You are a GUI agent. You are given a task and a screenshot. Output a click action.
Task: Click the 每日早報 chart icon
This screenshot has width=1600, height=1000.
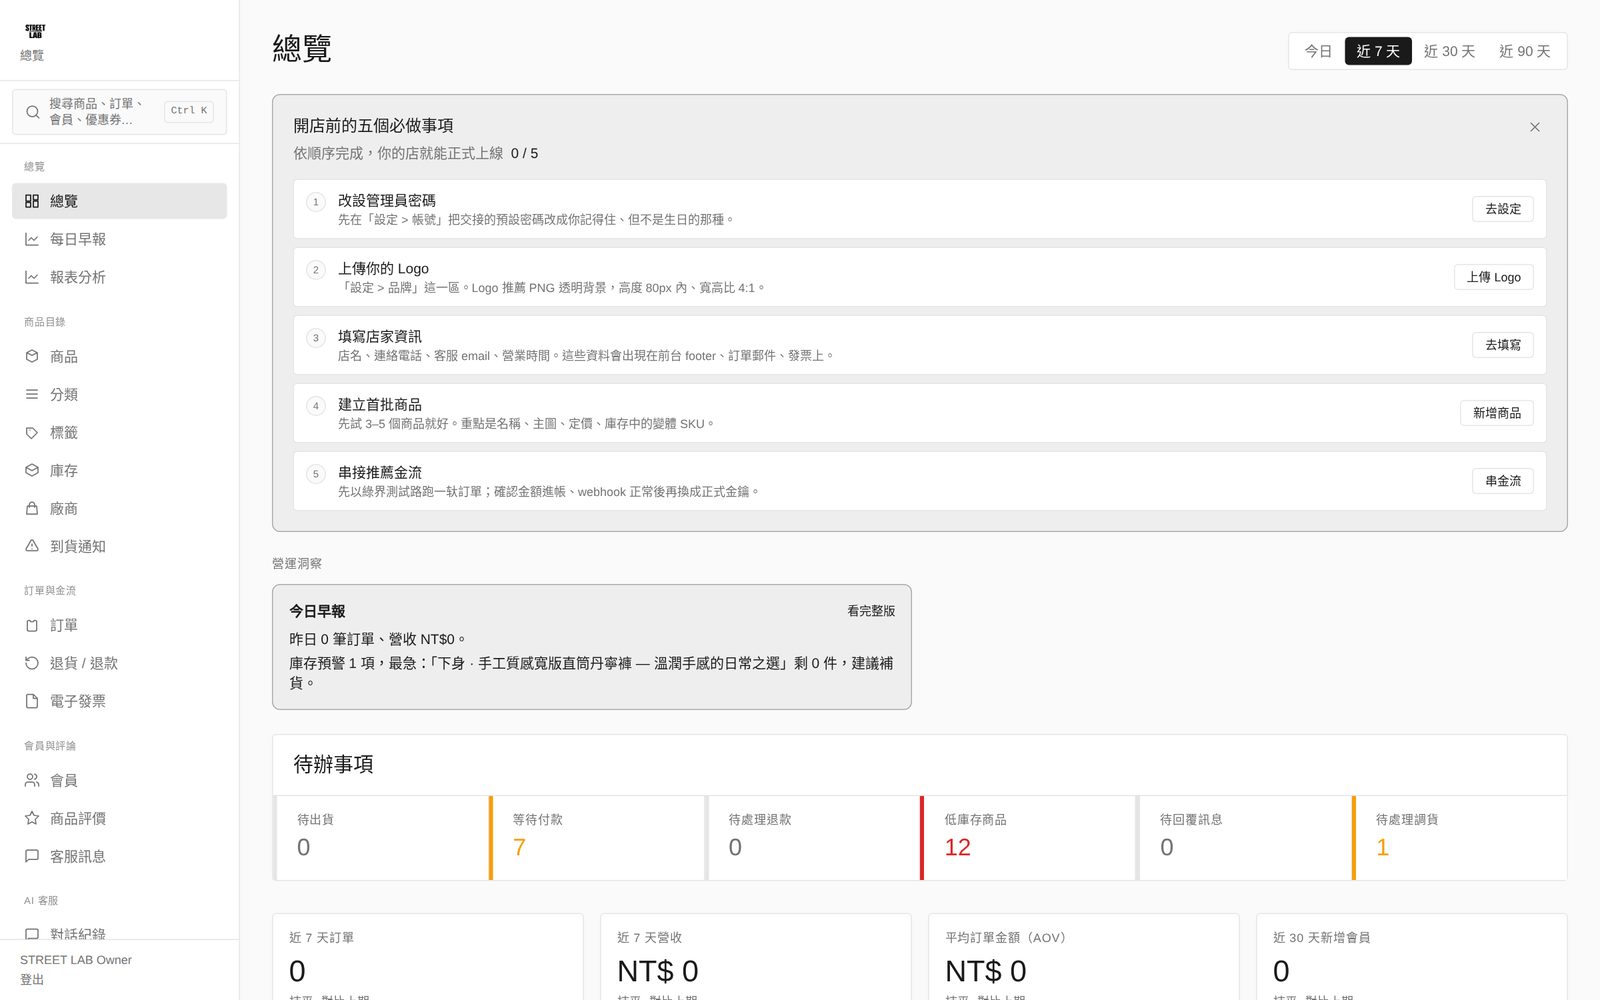point(32,239)
